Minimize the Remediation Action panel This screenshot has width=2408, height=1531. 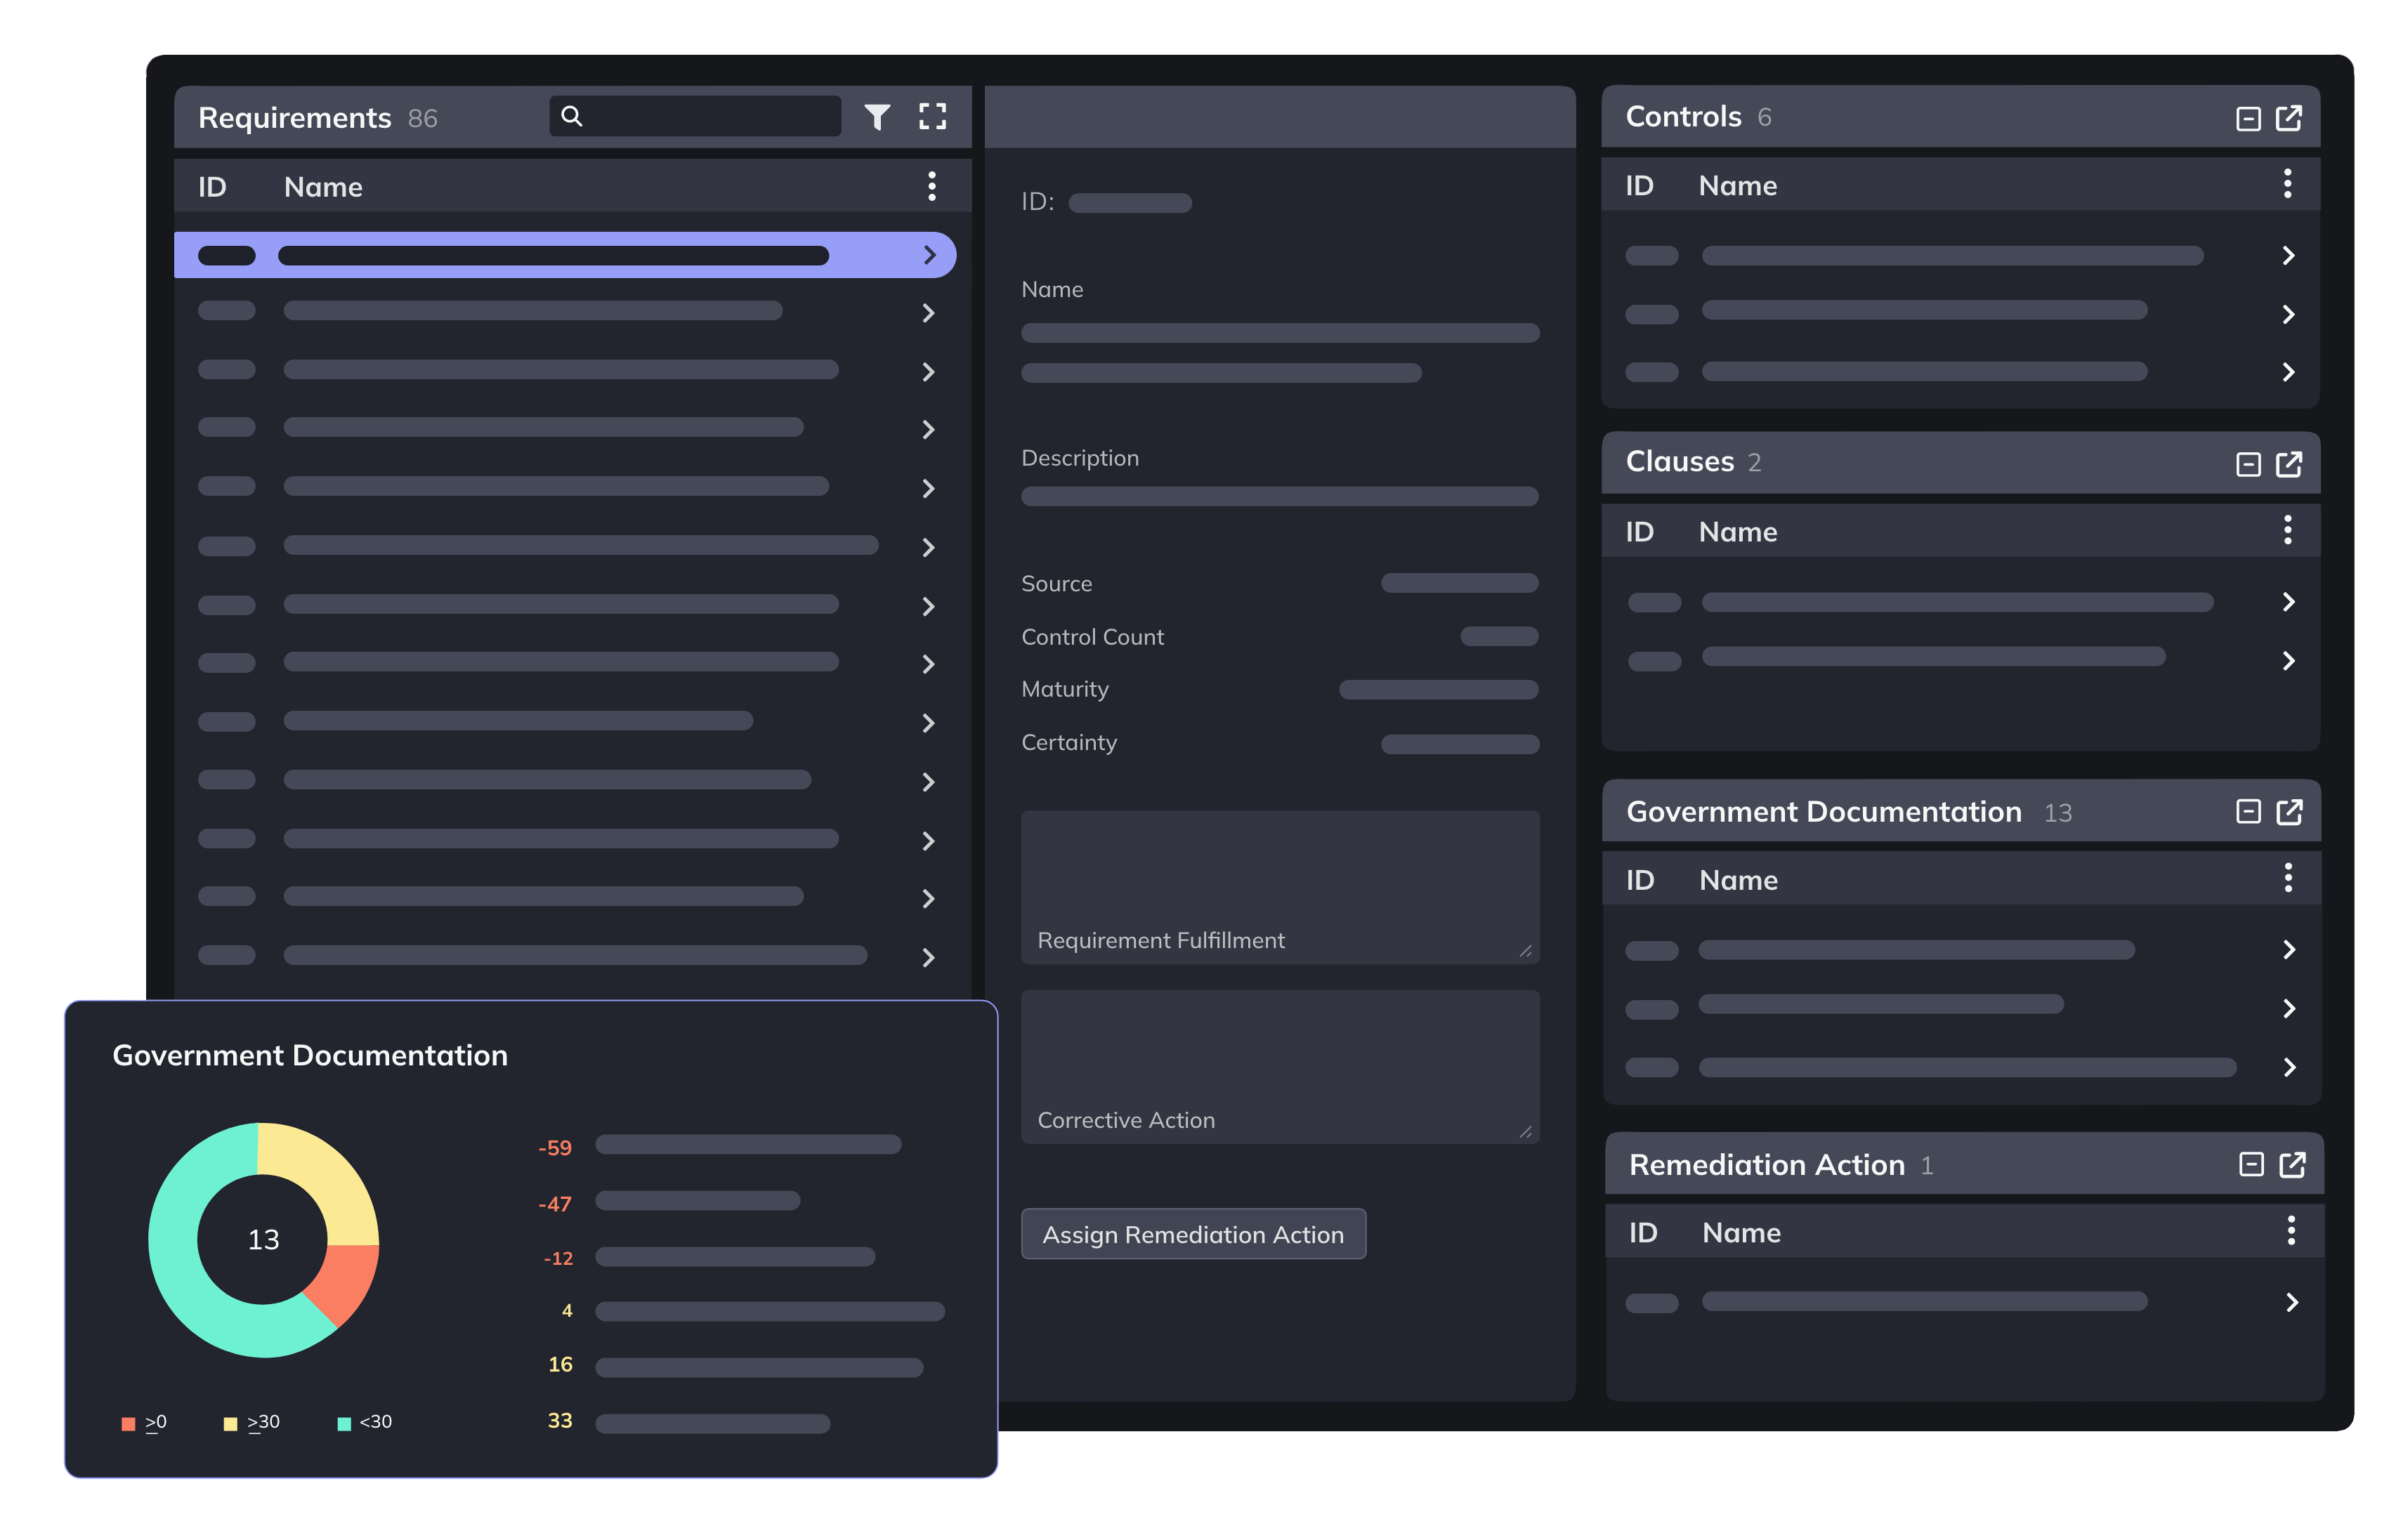(x=2251, y=1164)
